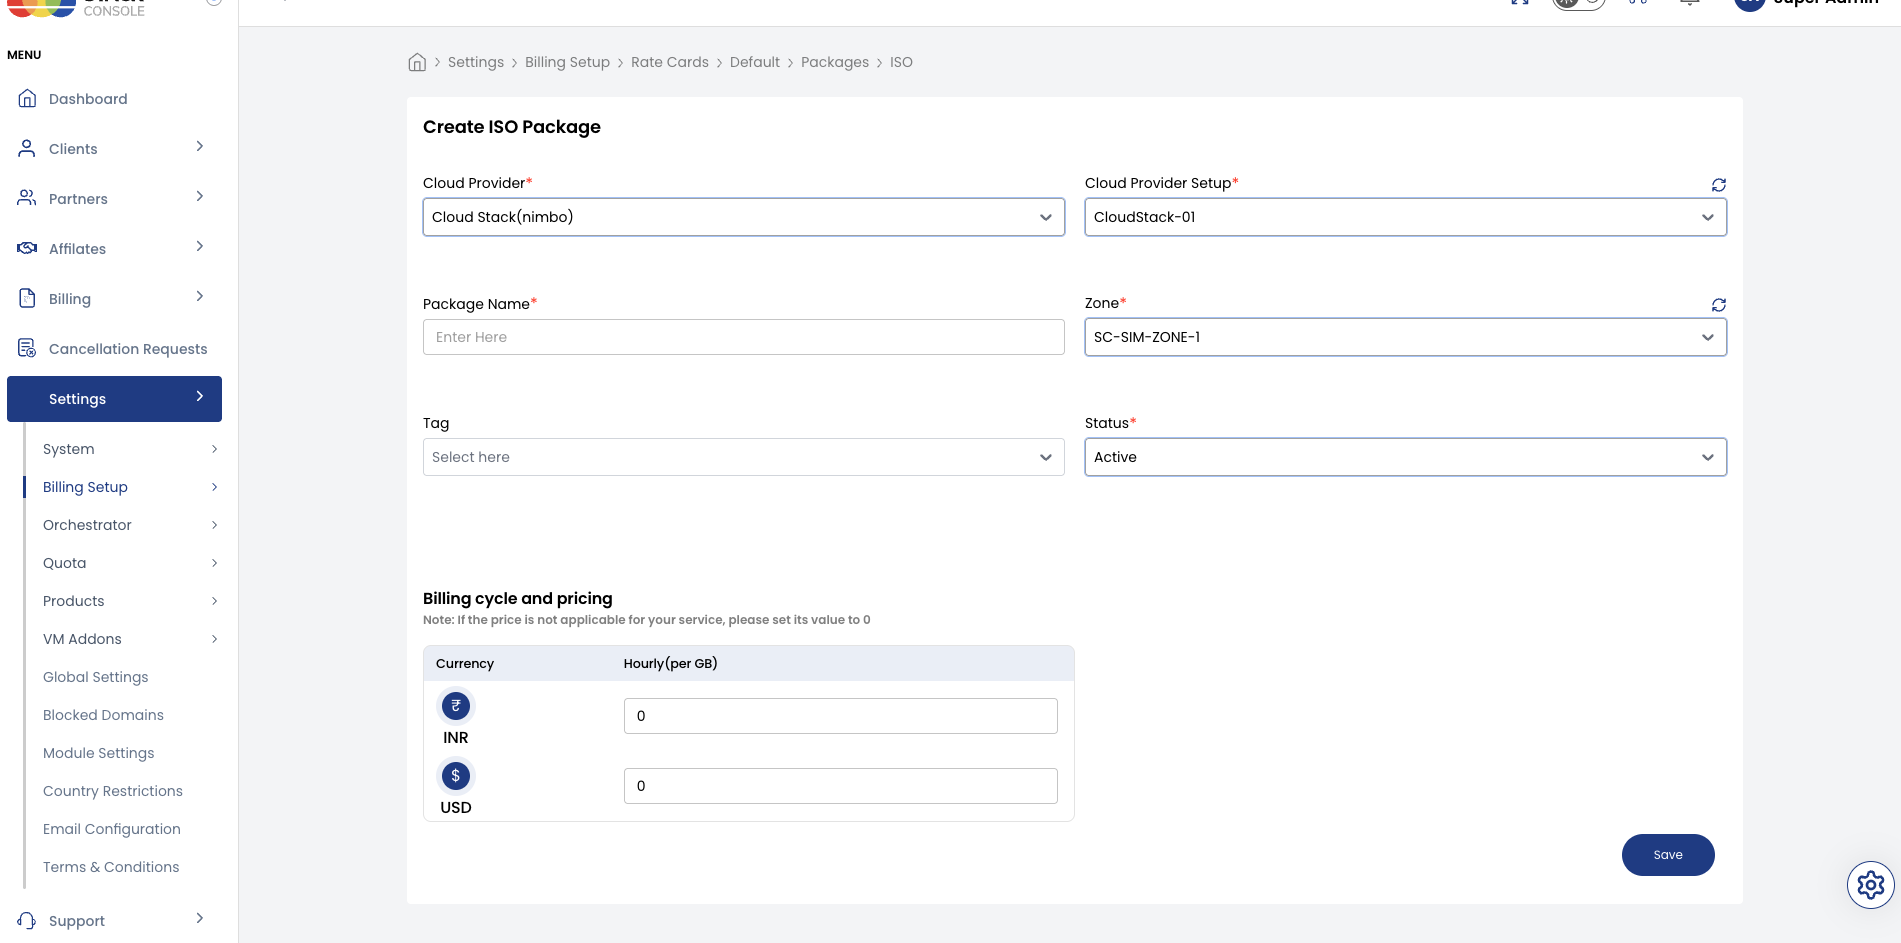The image size is (1901, 943).
Task: Open the Billing Setup submenu
Action: (130, 487)
